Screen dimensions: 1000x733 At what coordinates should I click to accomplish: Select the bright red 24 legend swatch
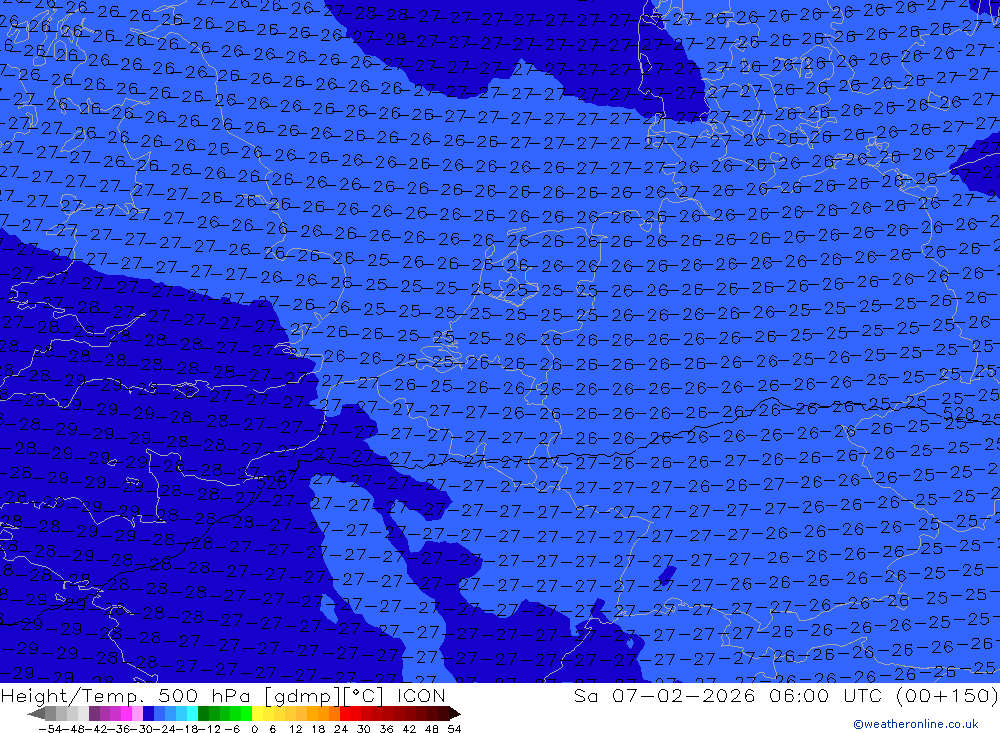tap(345, 713)
